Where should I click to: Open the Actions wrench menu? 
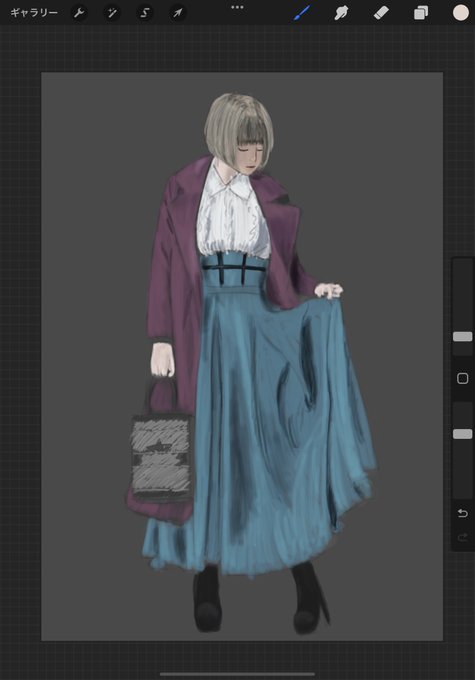(x=79, y=13)
